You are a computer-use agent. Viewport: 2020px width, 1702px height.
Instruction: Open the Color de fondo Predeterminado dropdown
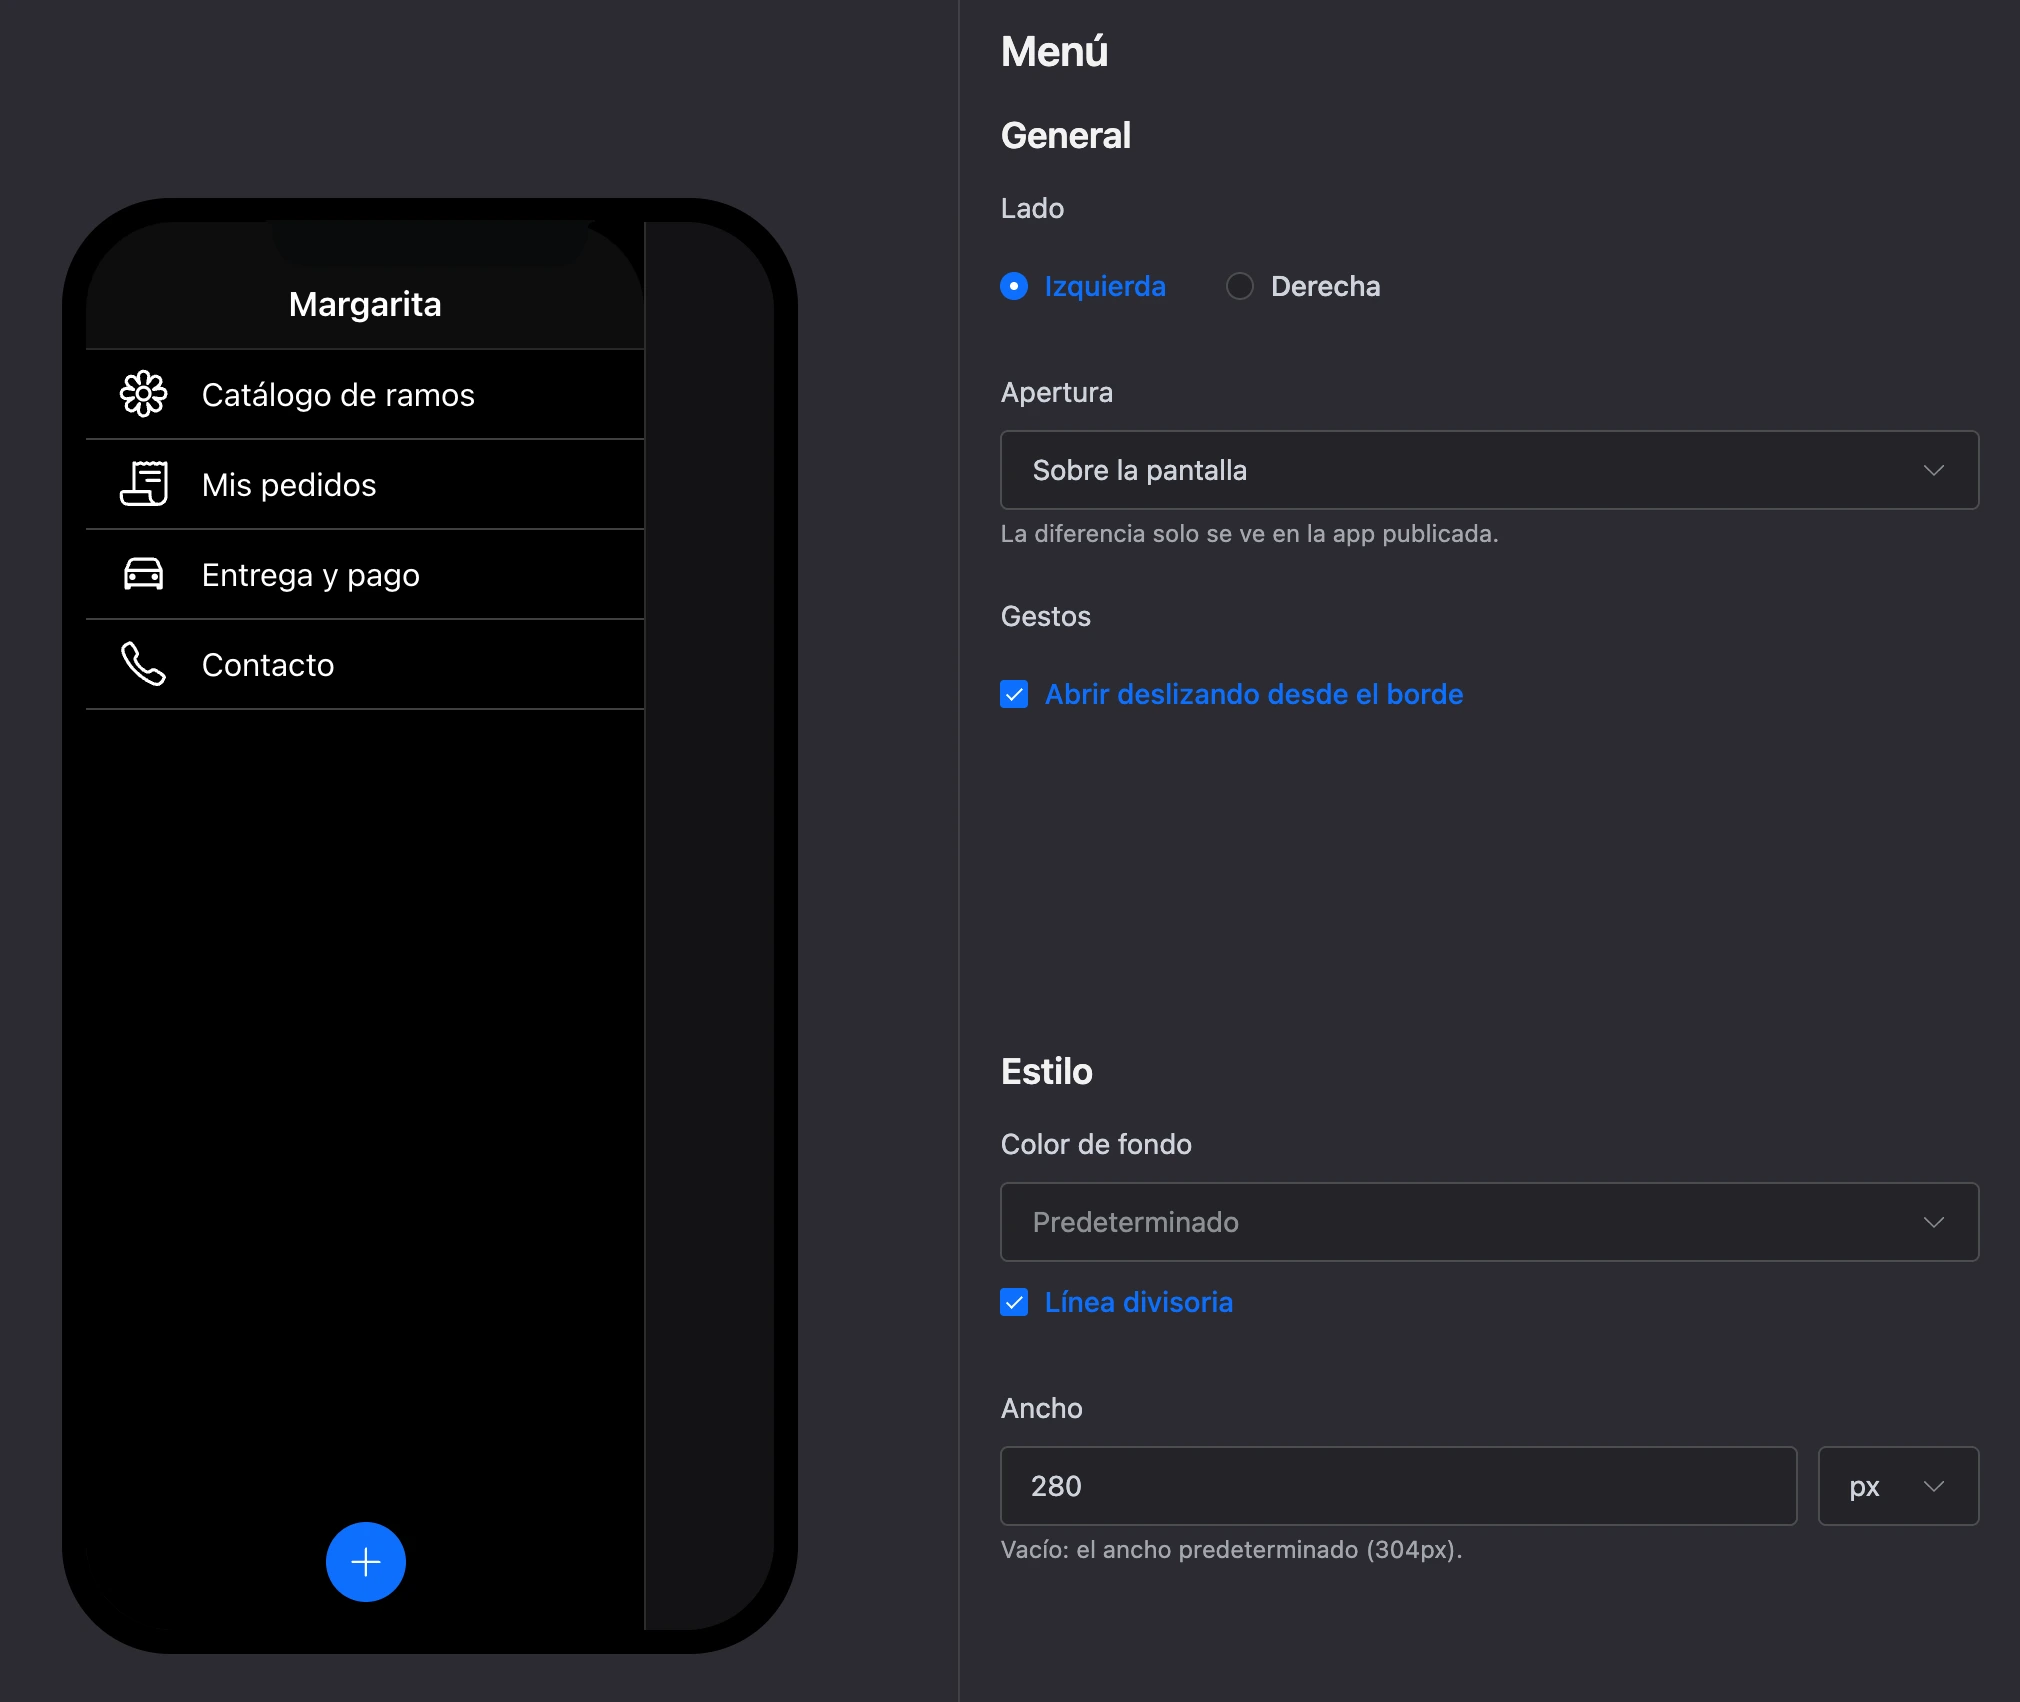[x=1489, y=1222]
